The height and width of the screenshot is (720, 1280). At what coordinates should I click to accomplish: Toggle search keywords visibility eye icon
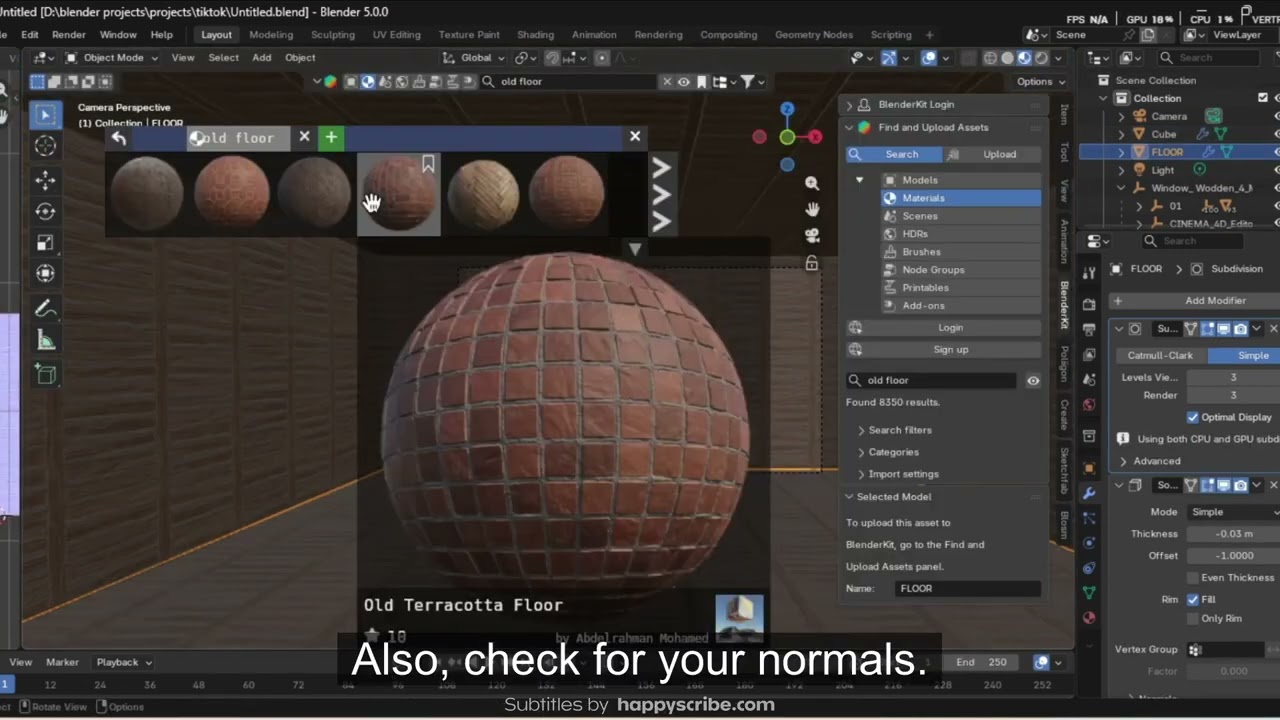click(x=1033, y=381)
